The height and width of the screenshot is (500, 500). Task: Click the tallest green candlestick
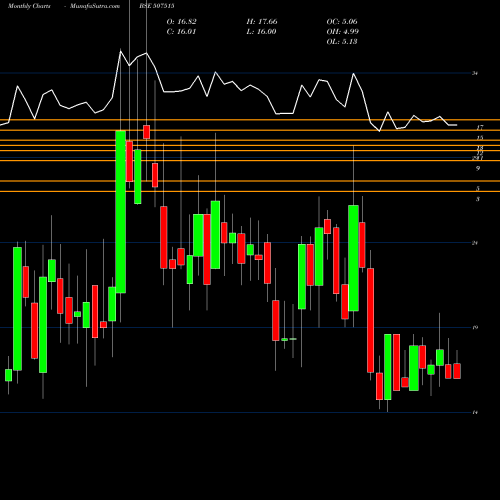pyautogui.click(x=121, y=212)
